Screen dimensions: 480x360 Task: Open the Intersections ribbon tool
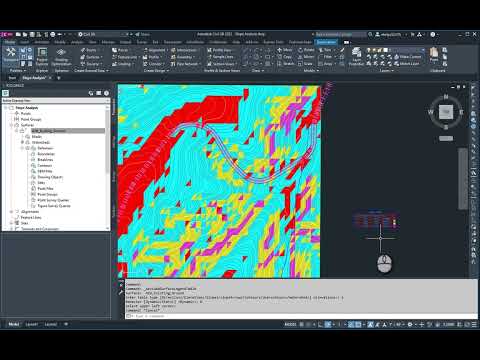184,50
